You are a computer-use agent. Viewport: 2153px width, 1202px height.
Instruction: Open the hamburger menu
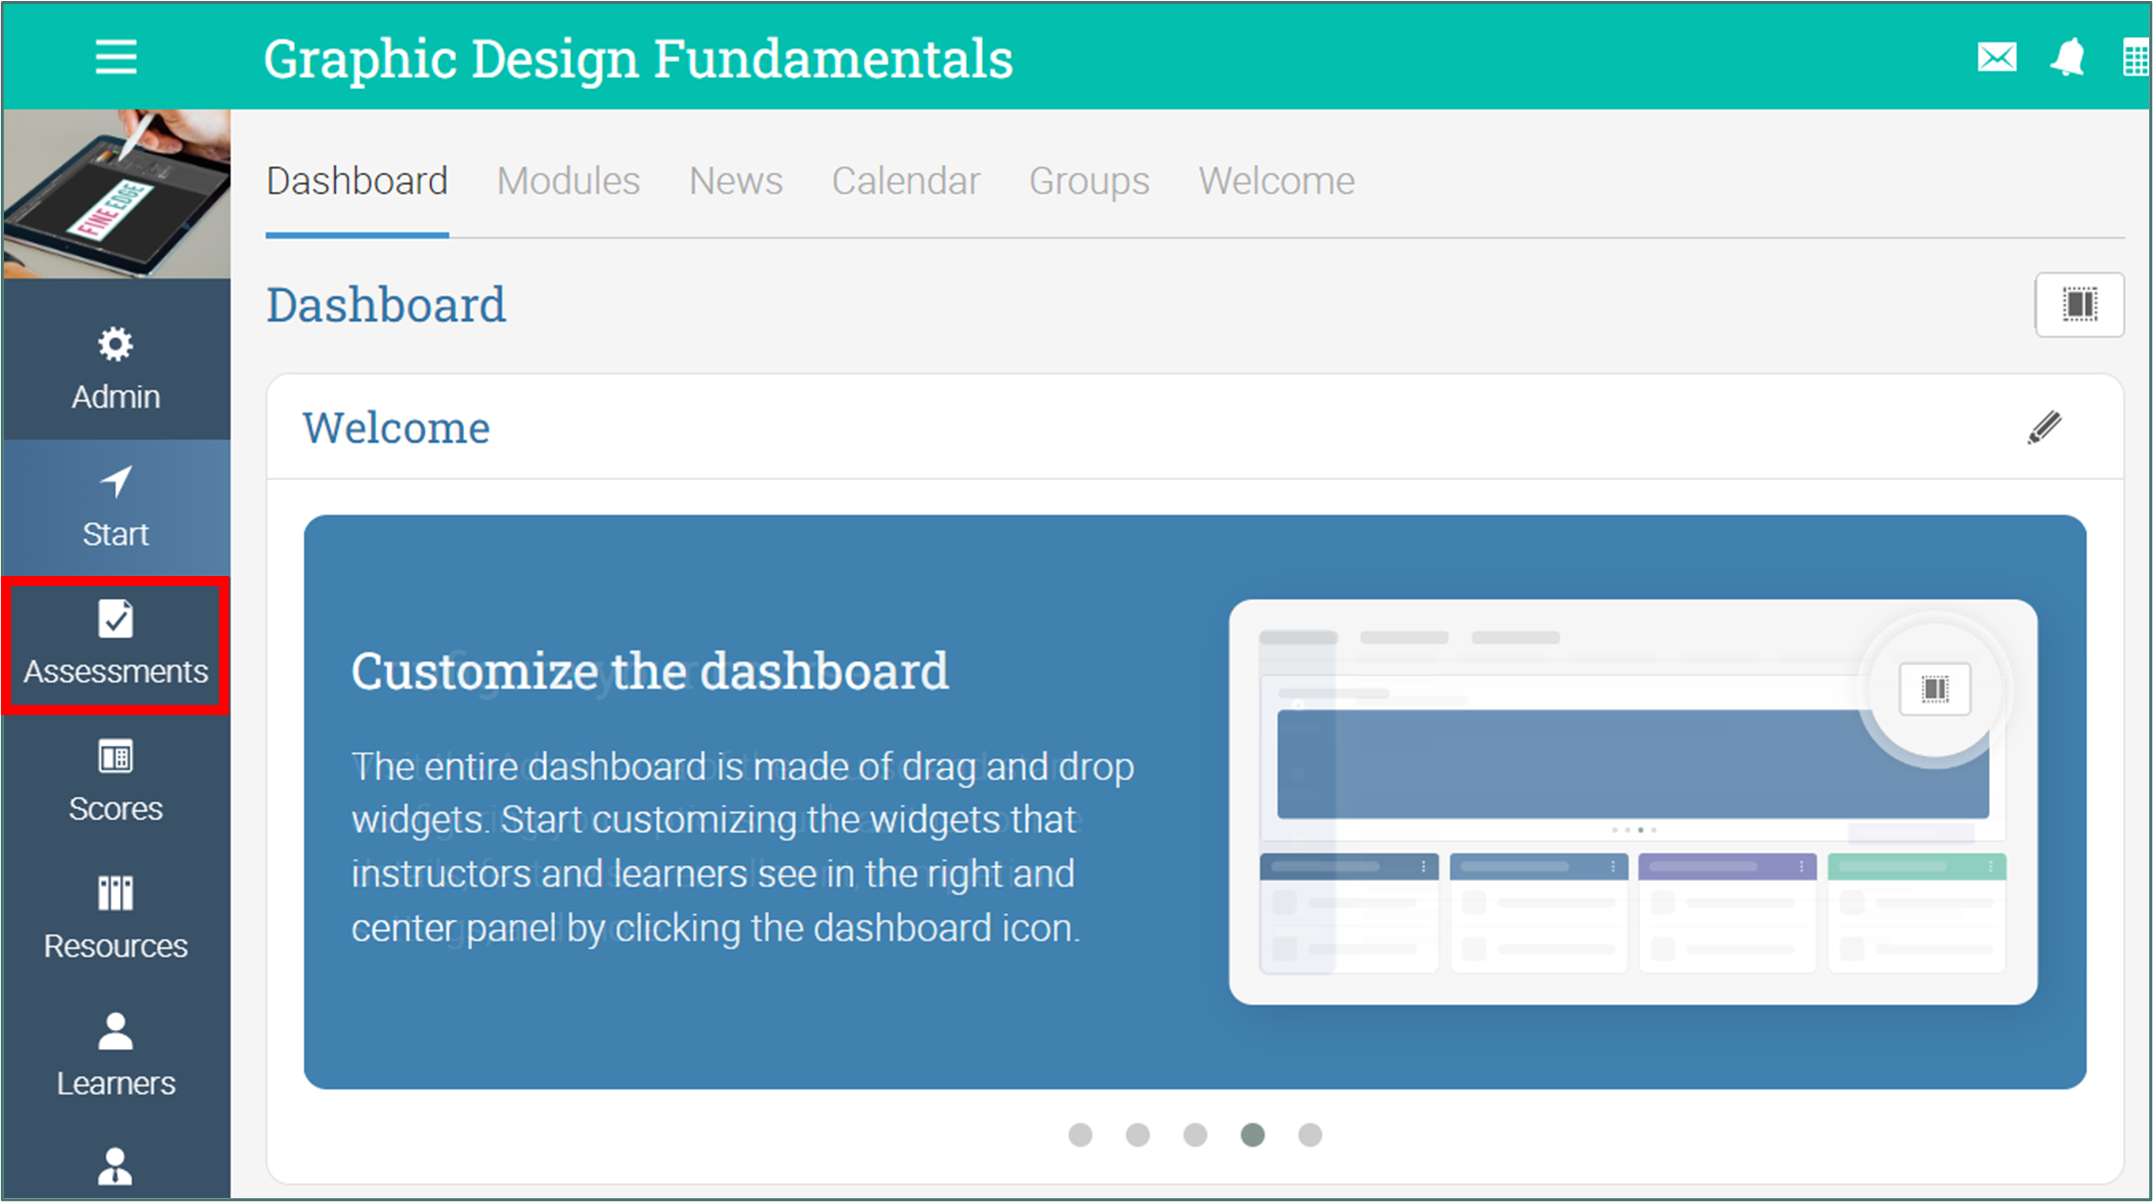point(116,57)
